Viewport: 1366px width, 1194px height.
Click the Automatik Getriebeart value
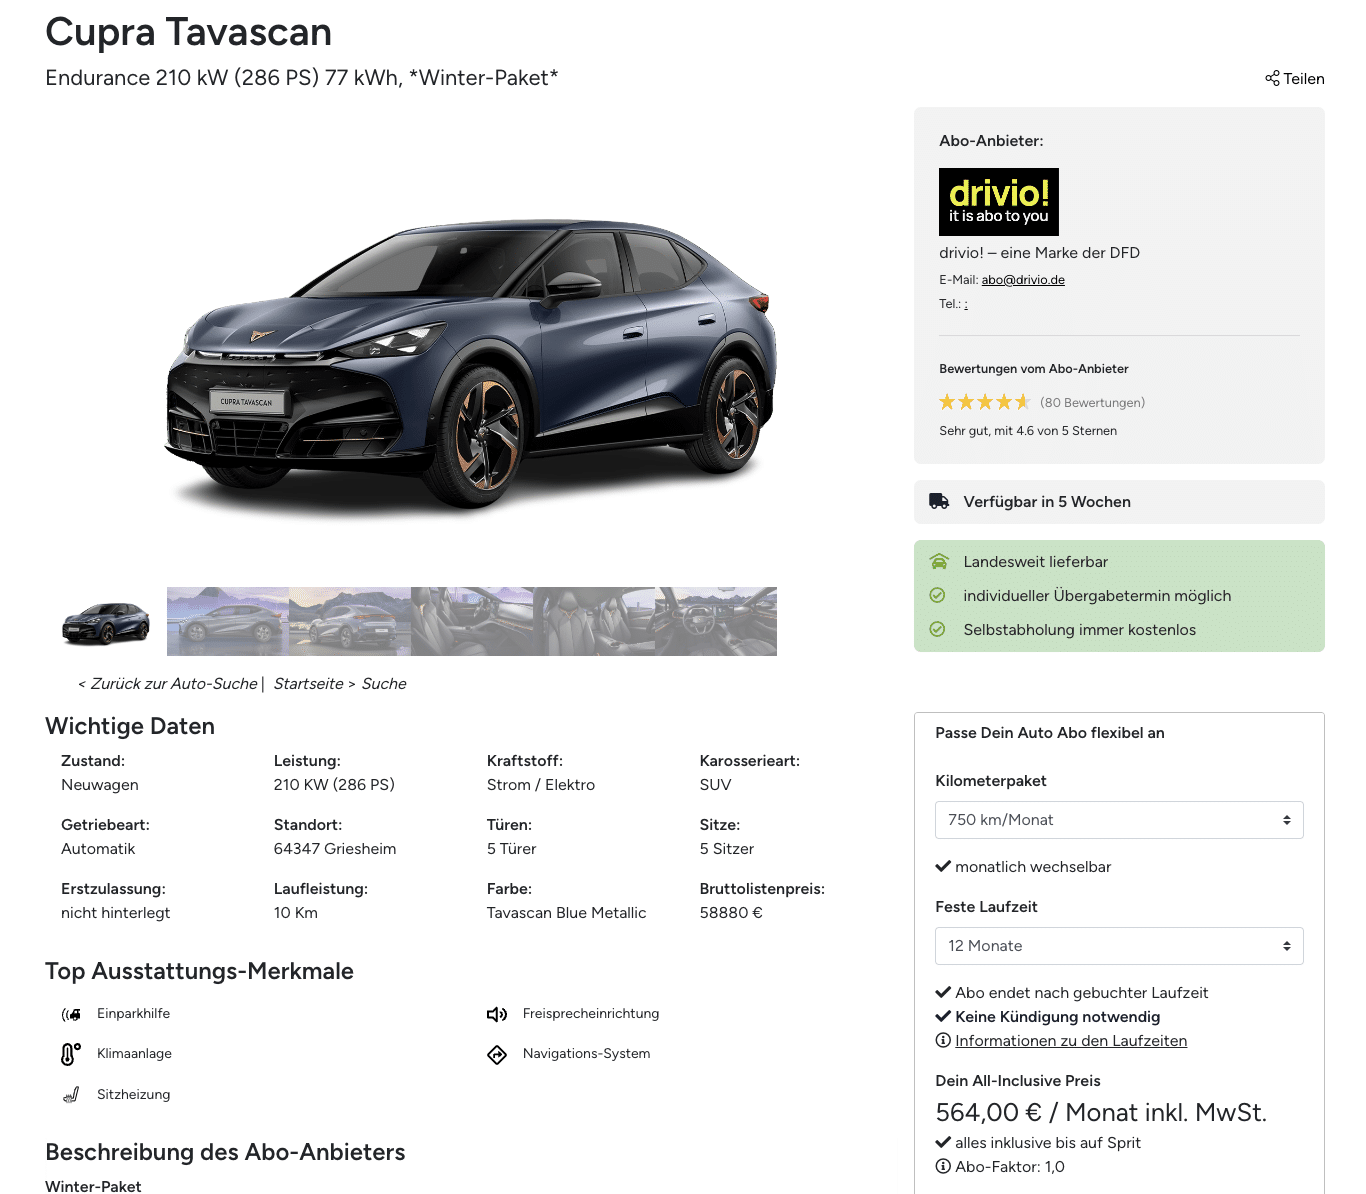click(x=98, y=849)
